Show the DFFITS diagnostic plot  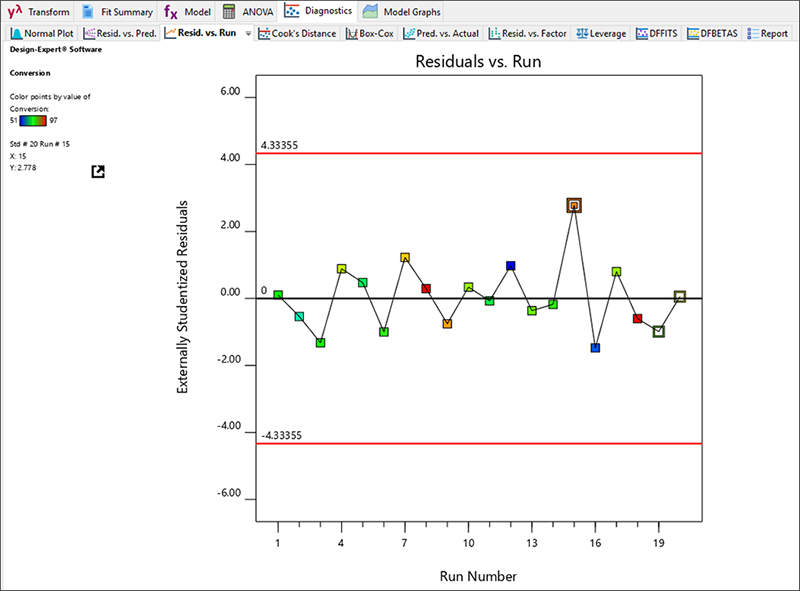pyautogui.click(x=658, y=33)
